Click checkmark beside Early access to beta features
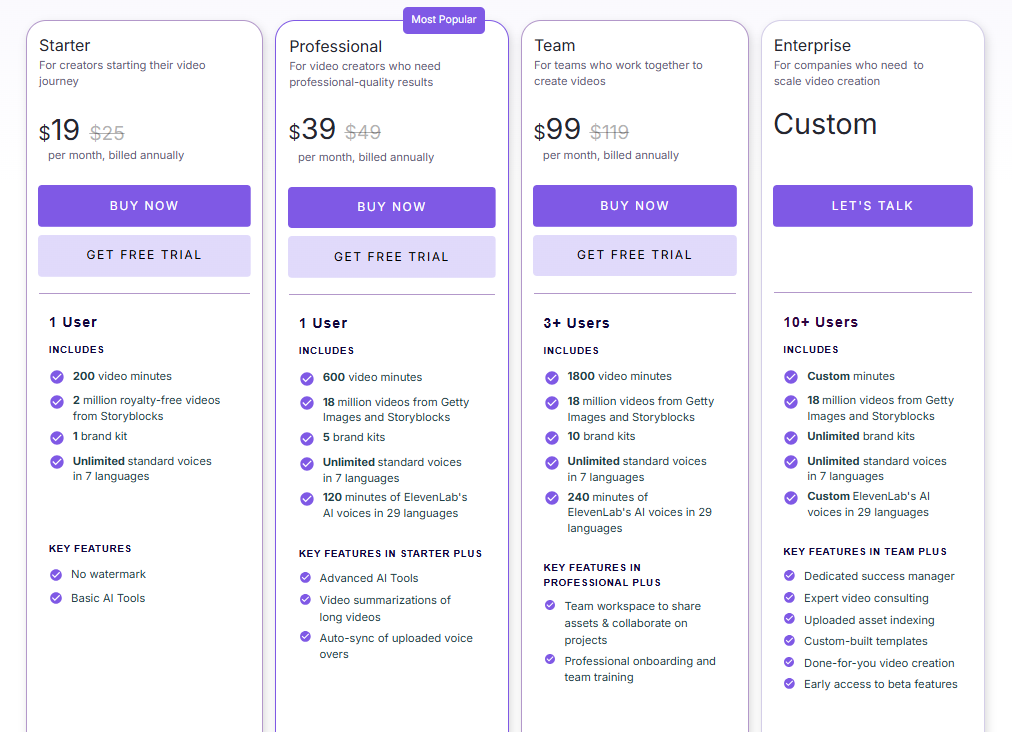 pyautogui.click(x=789, y=683)
